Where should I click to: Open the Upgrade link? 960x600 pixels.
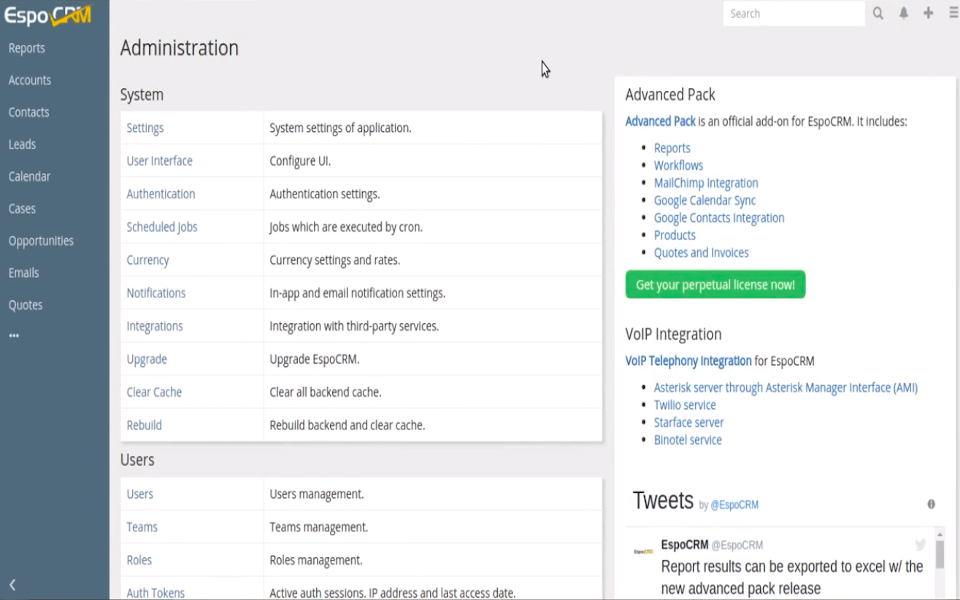(146, 359)
